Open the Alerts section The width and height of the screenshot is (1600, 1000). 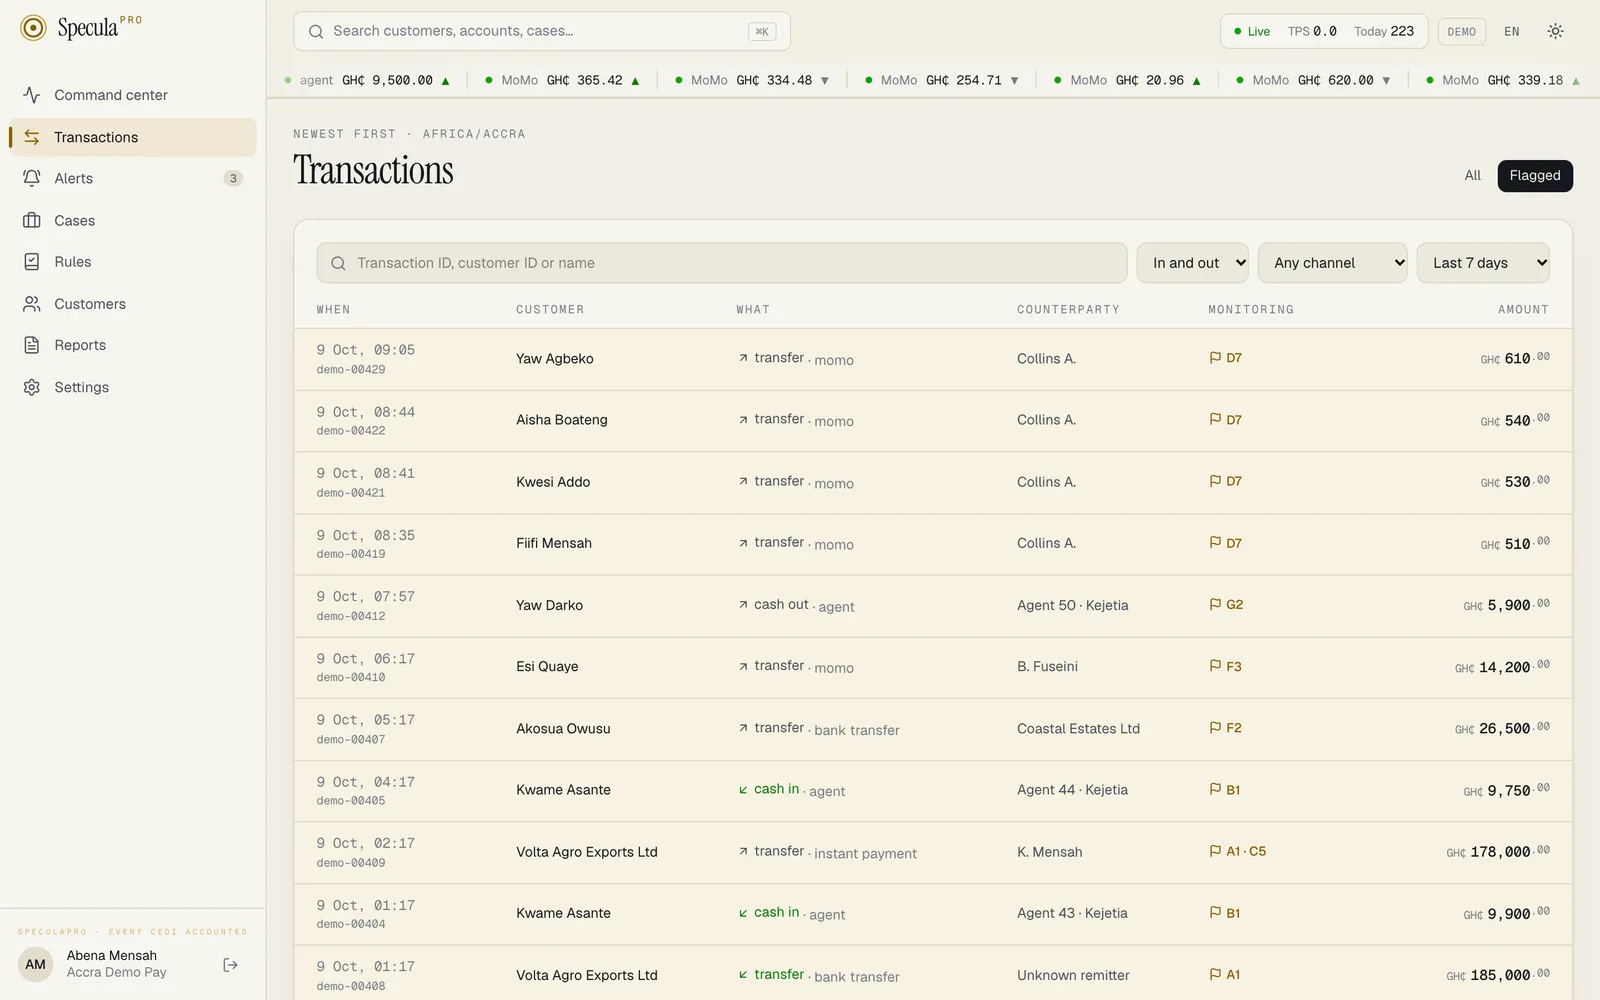(x=133, y=178)
